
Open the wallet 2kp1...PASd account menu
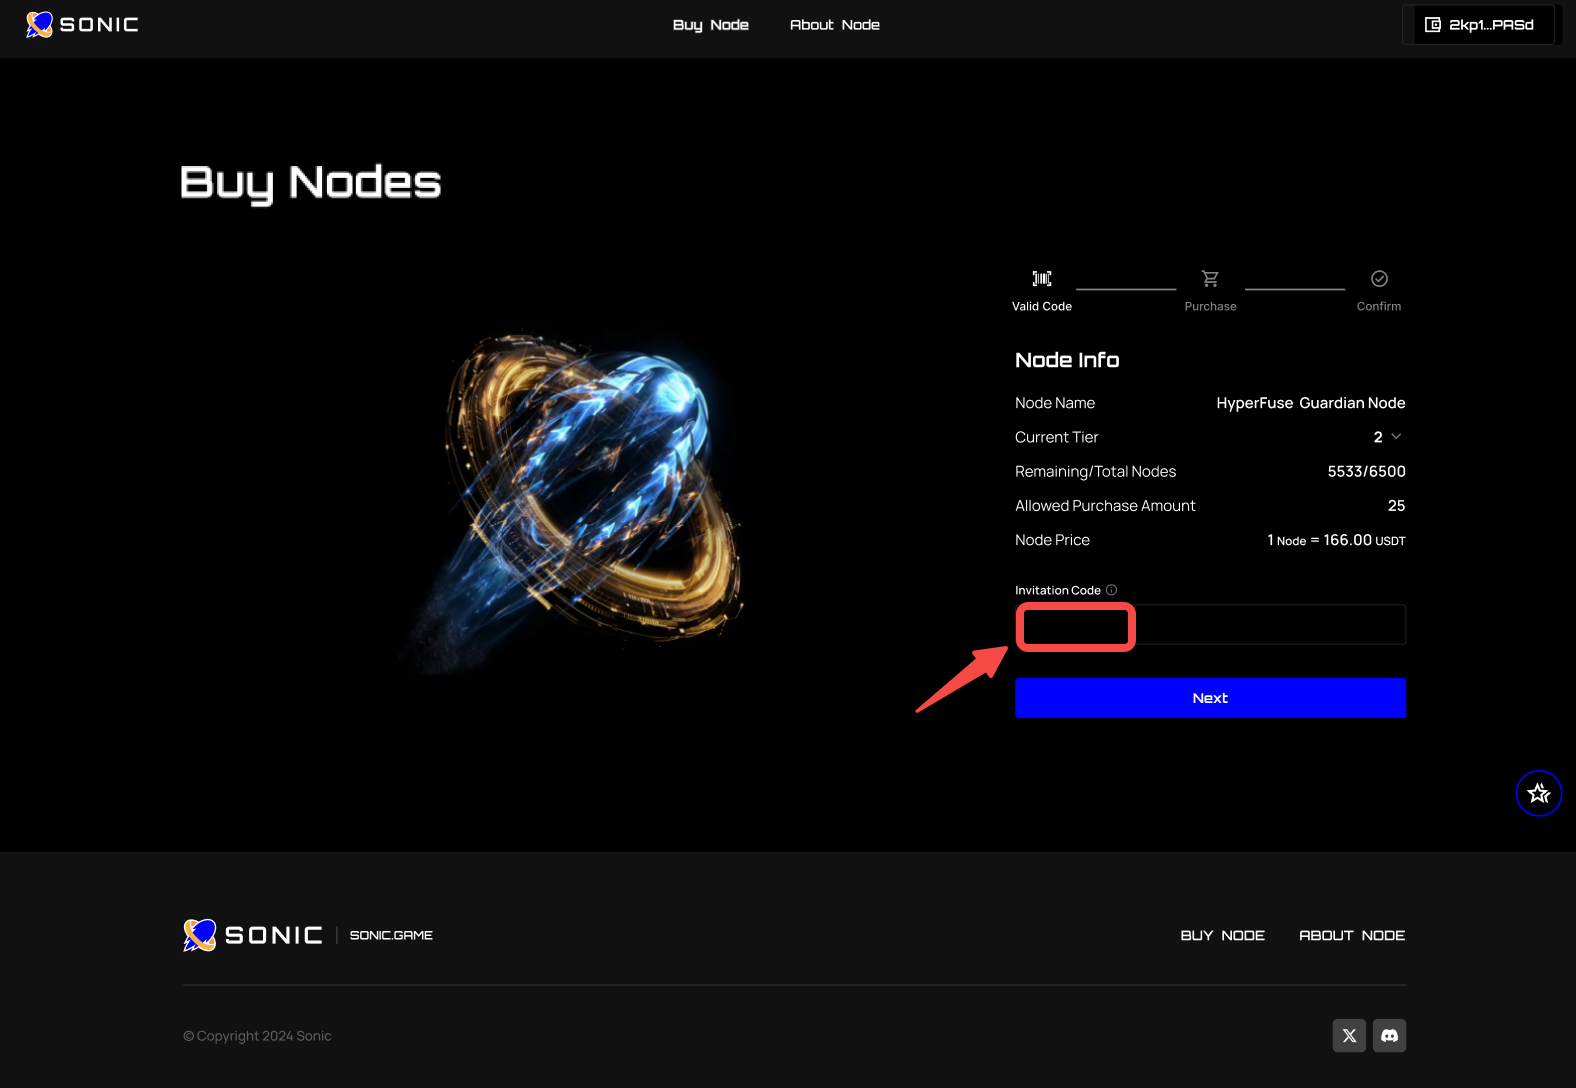(1479, 25)
